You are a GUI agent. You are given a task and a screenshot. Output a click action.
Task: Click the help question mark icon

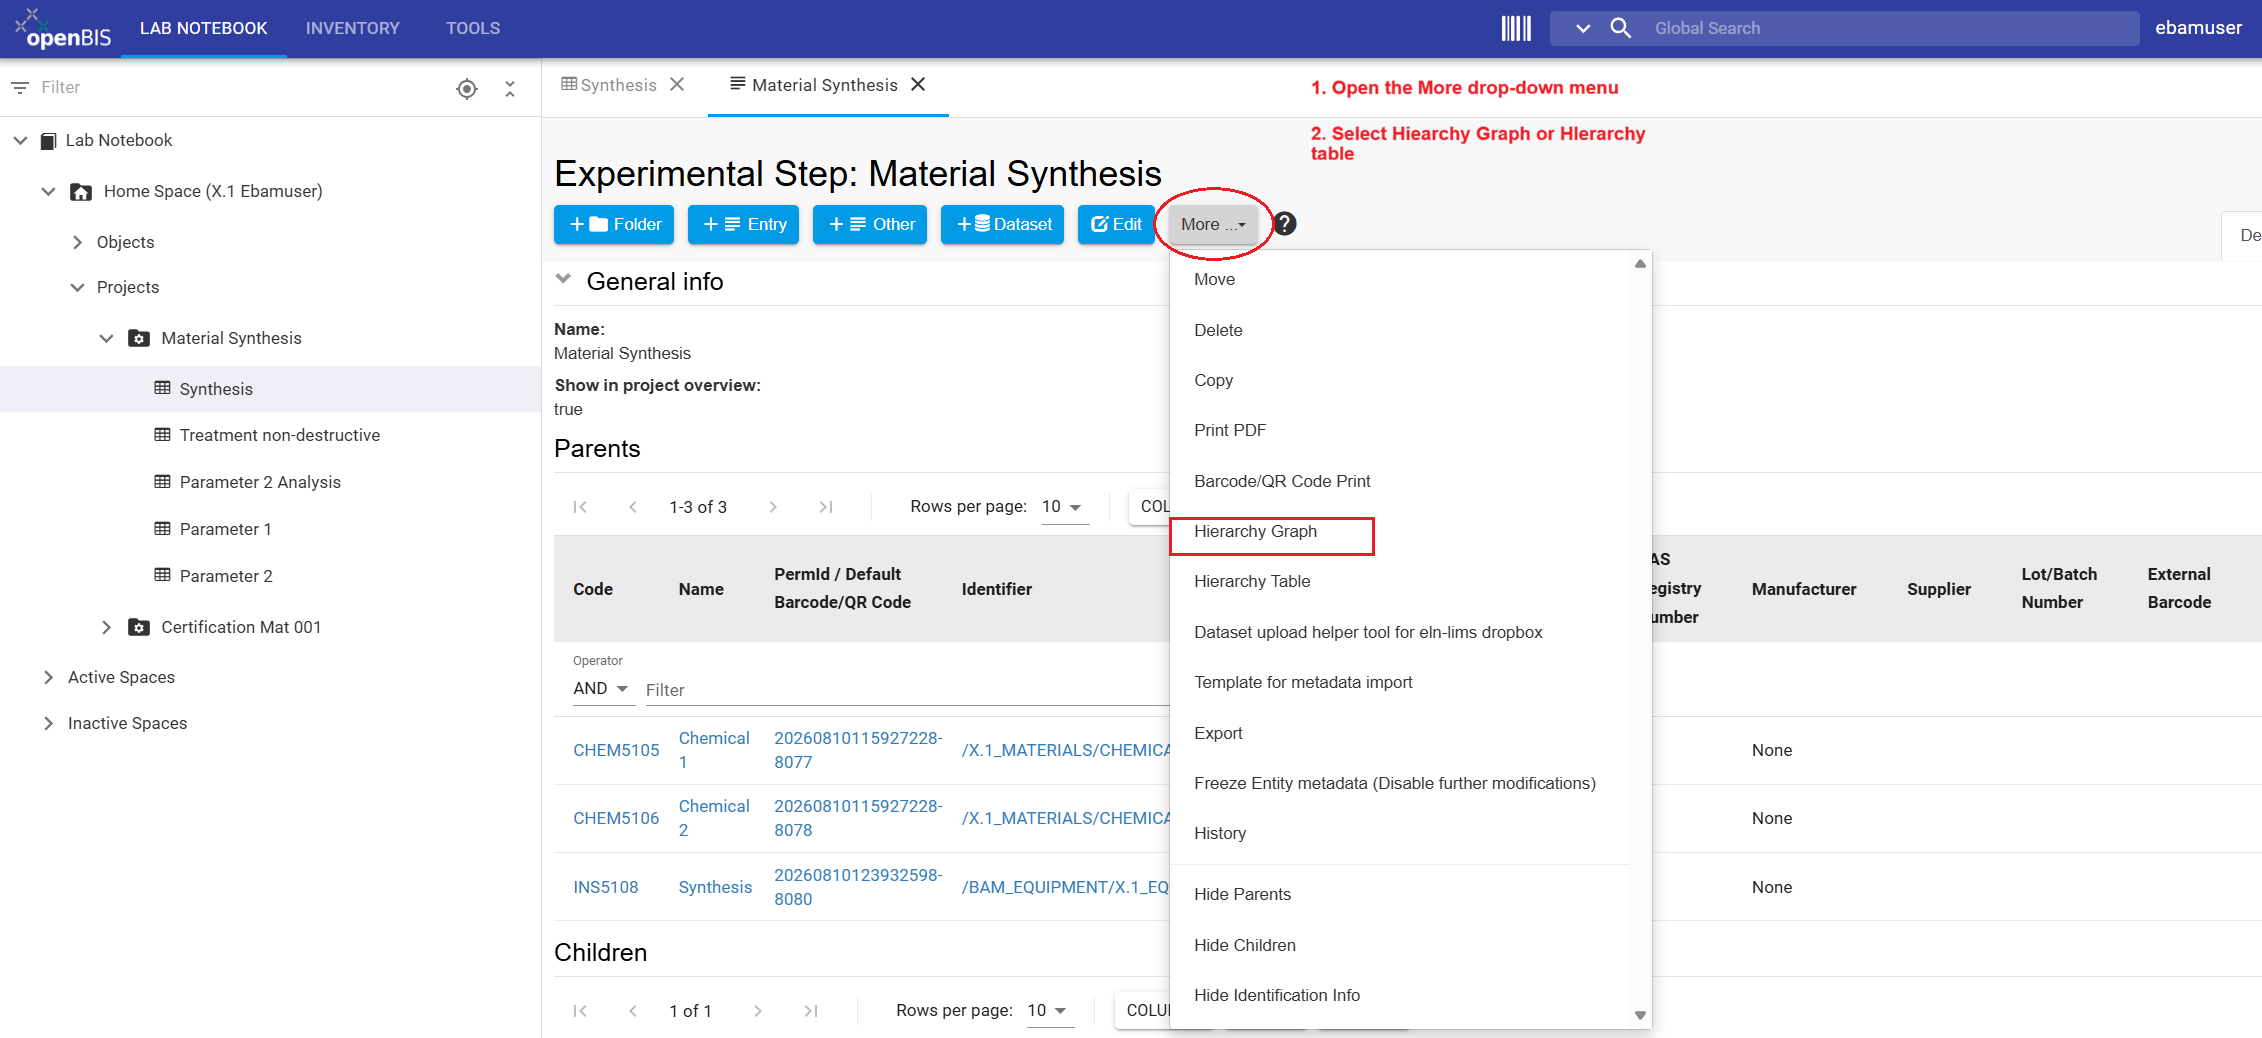(x=1285, y=224)
